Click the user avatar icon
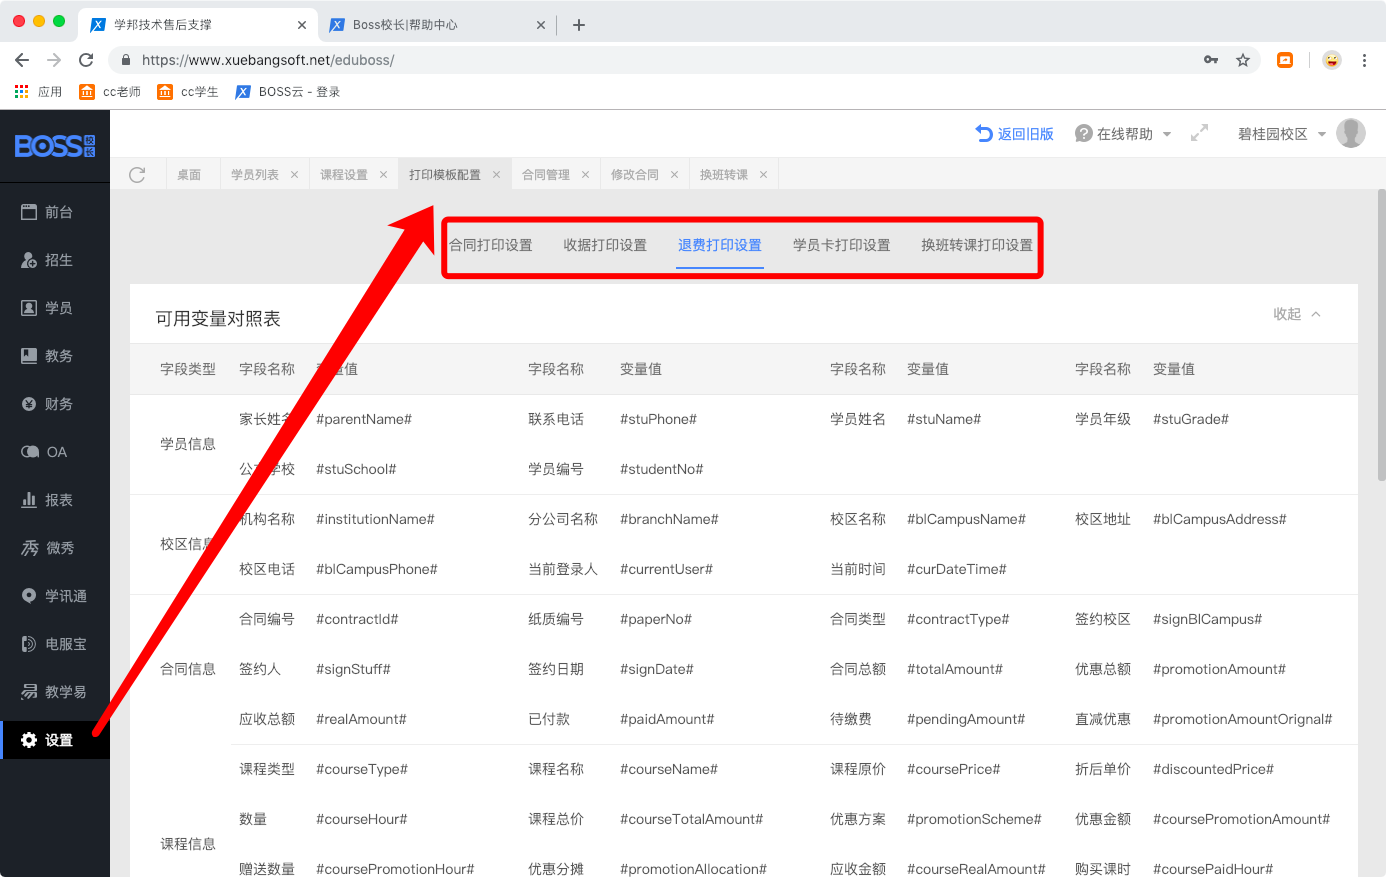 (x=1350, y=133)
